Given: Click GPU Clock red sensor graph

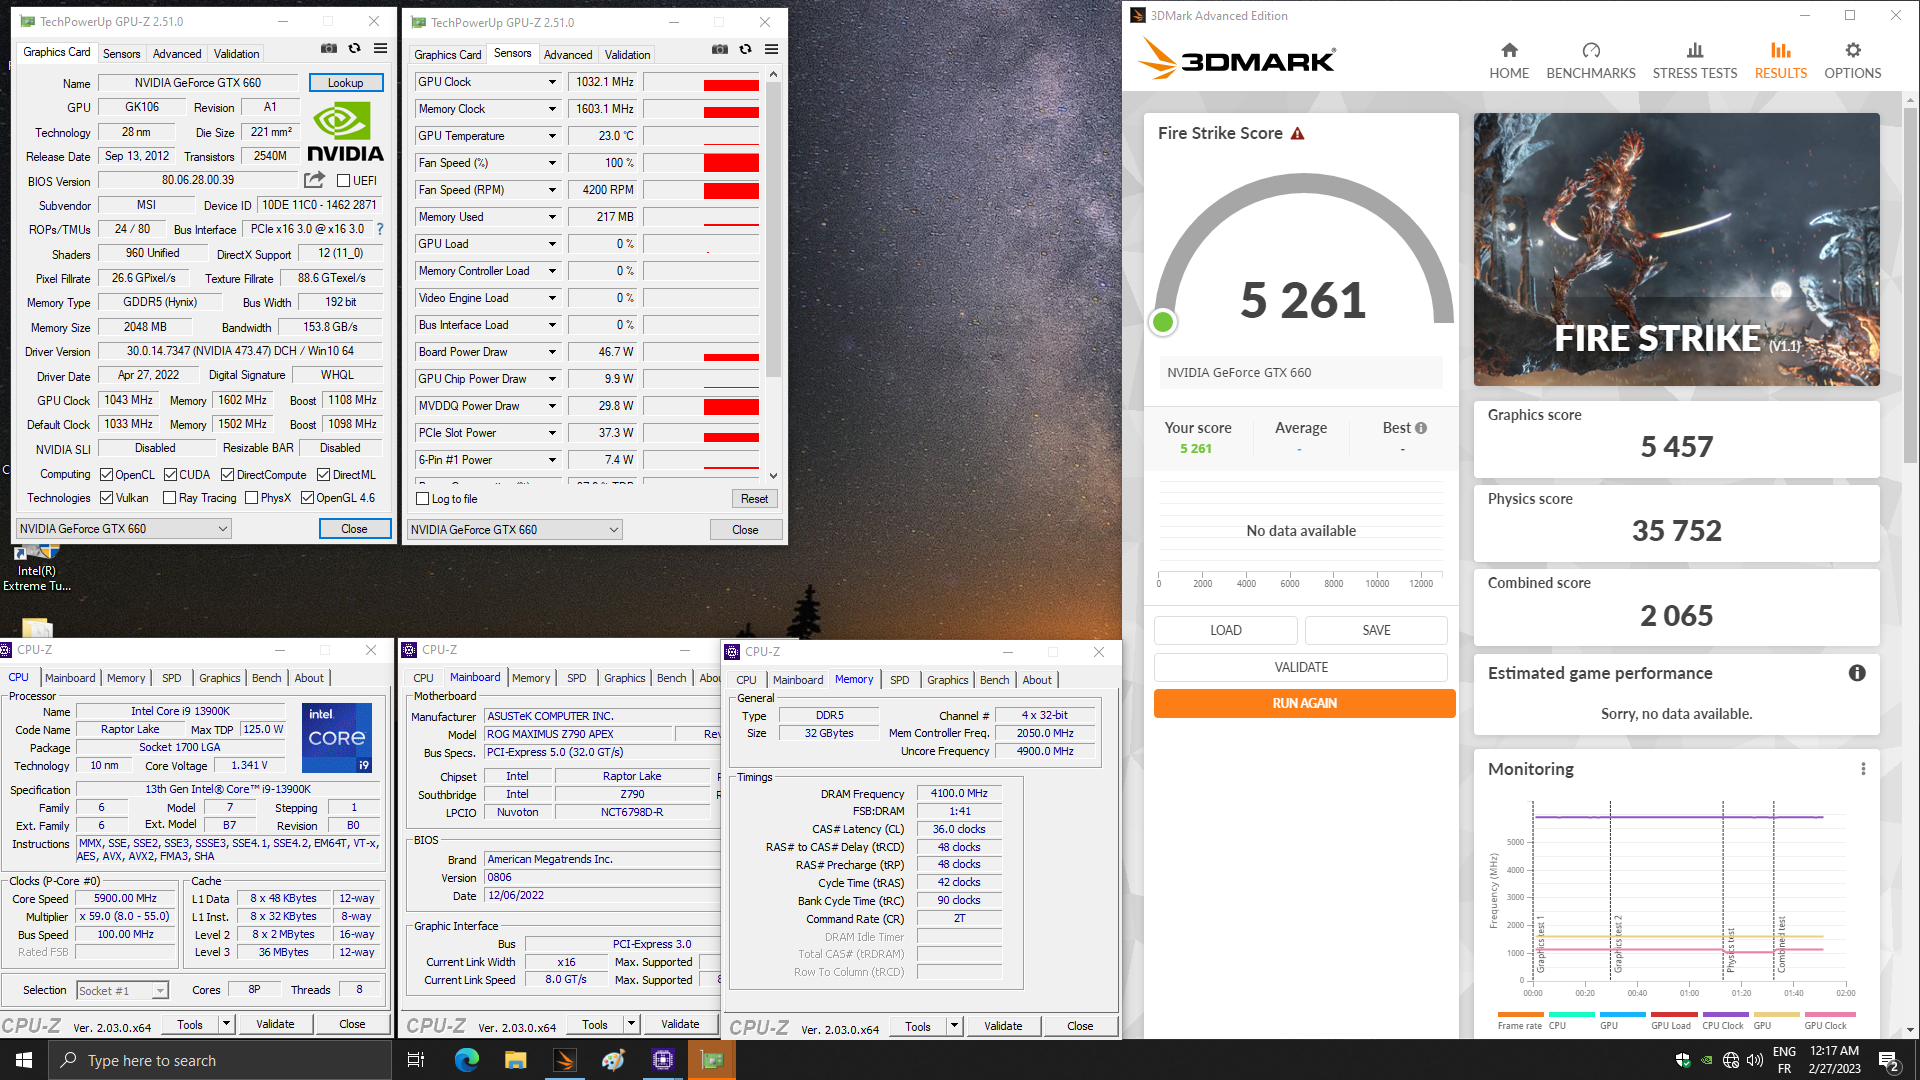Looking at the screenshot, I should [701, 82].
